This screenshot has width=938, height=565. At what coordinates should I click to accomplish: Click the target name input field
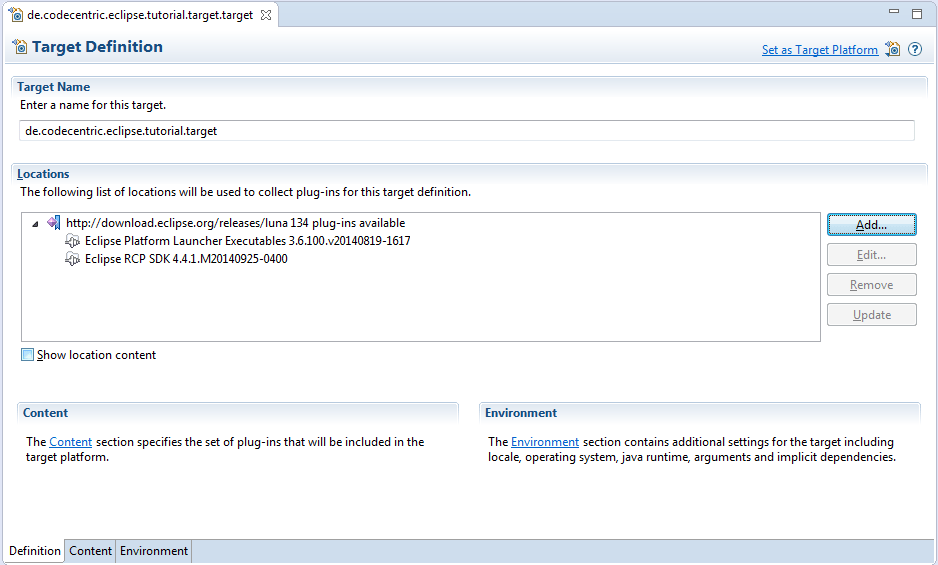tap(466, 131)
